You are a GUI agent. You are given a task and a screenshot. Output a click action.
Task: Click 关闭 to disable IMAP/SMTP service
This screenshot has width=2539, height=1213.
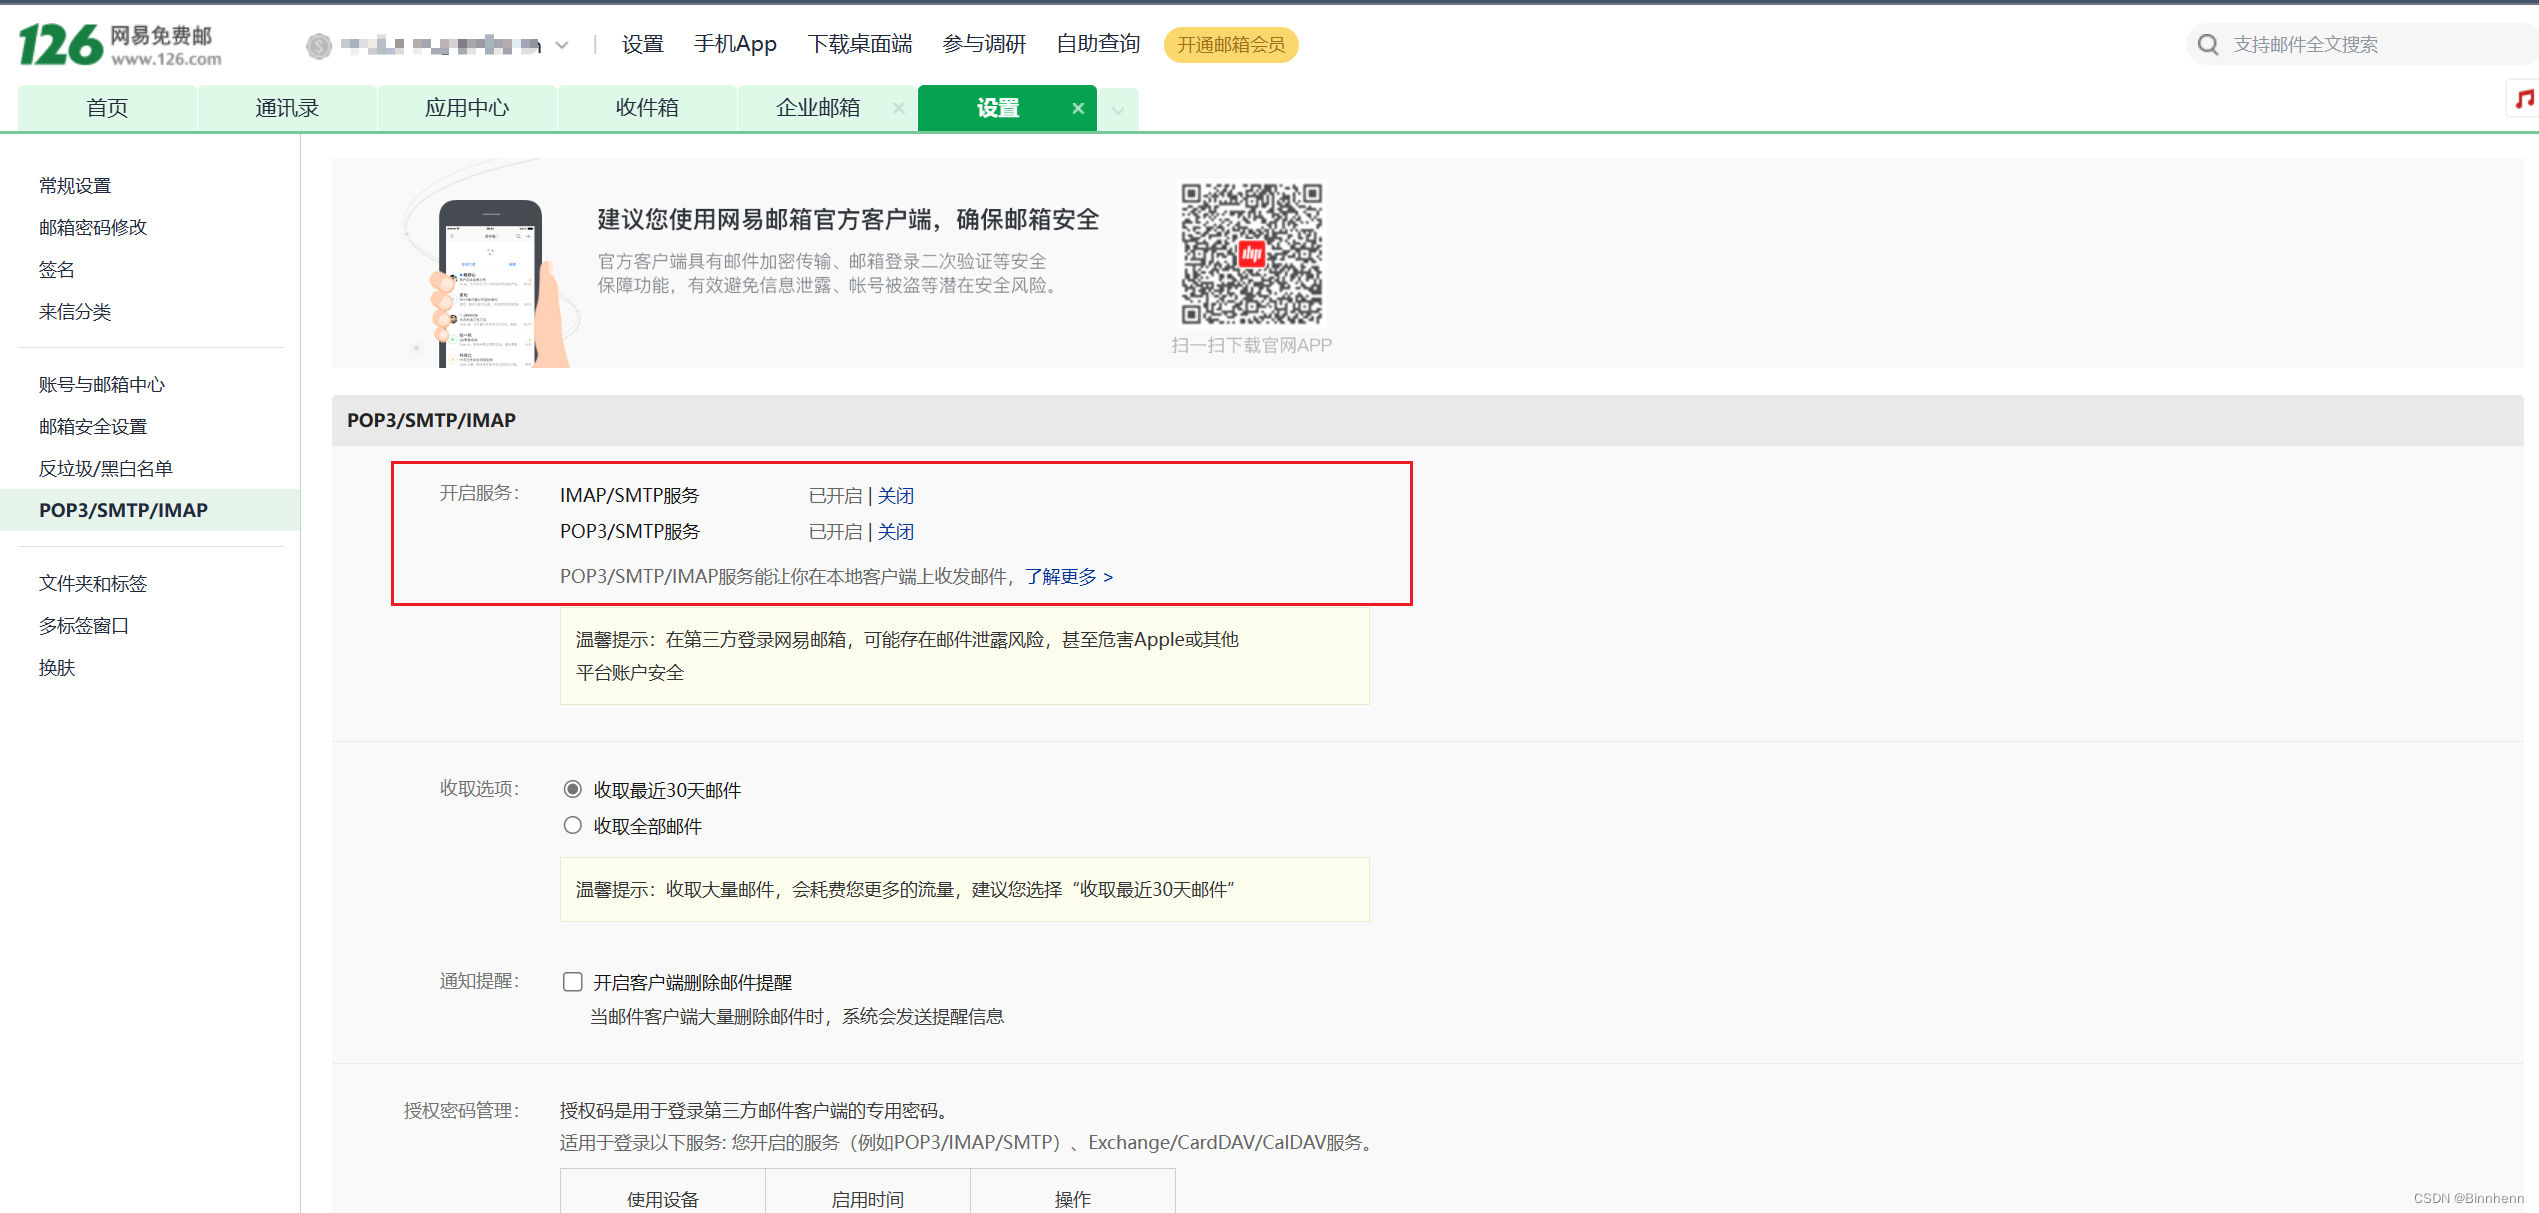(x=895, y=494)
